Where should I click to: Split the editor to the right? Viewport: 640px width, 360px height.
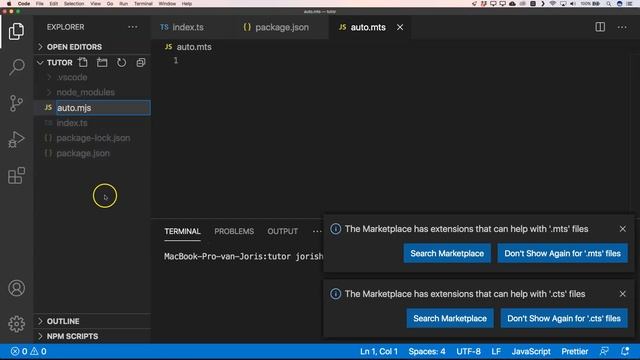point(600,27)
